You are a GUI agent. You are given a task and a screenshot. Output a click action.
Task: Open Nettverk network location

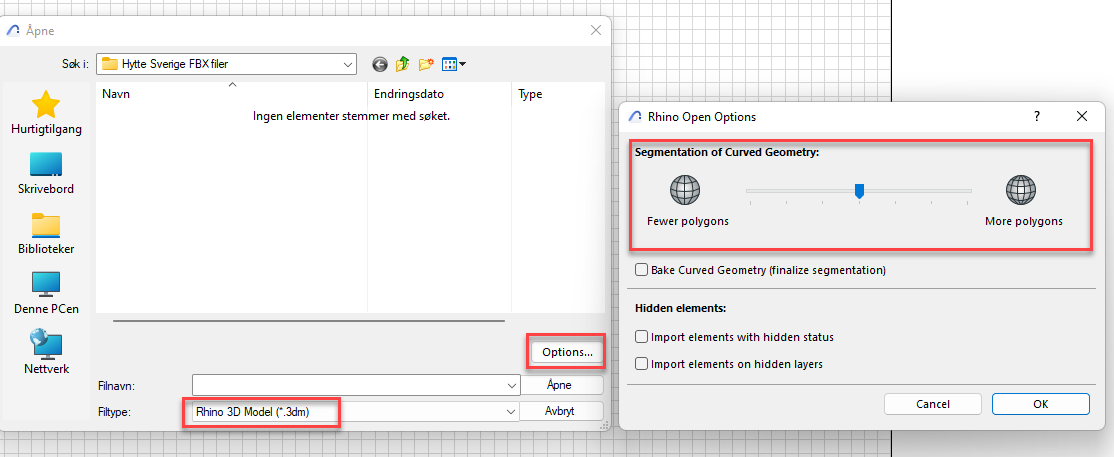pos(46,352)
